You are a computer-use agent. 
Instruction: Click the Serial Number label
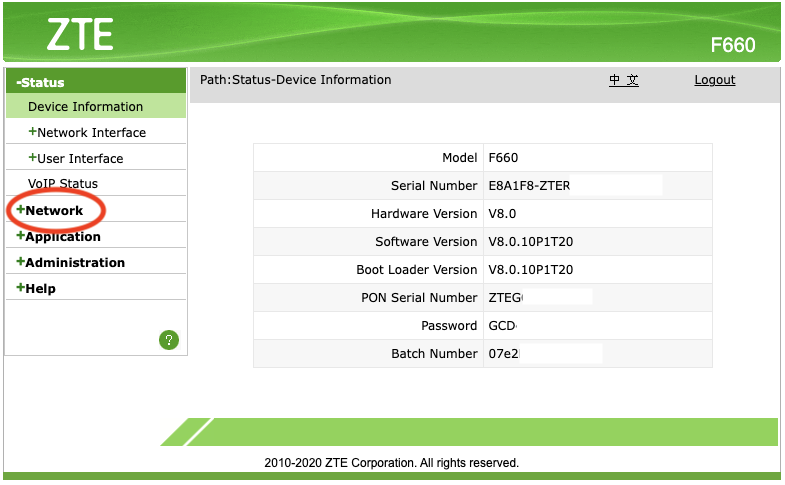pyautogui.click(x=434, y=186)
